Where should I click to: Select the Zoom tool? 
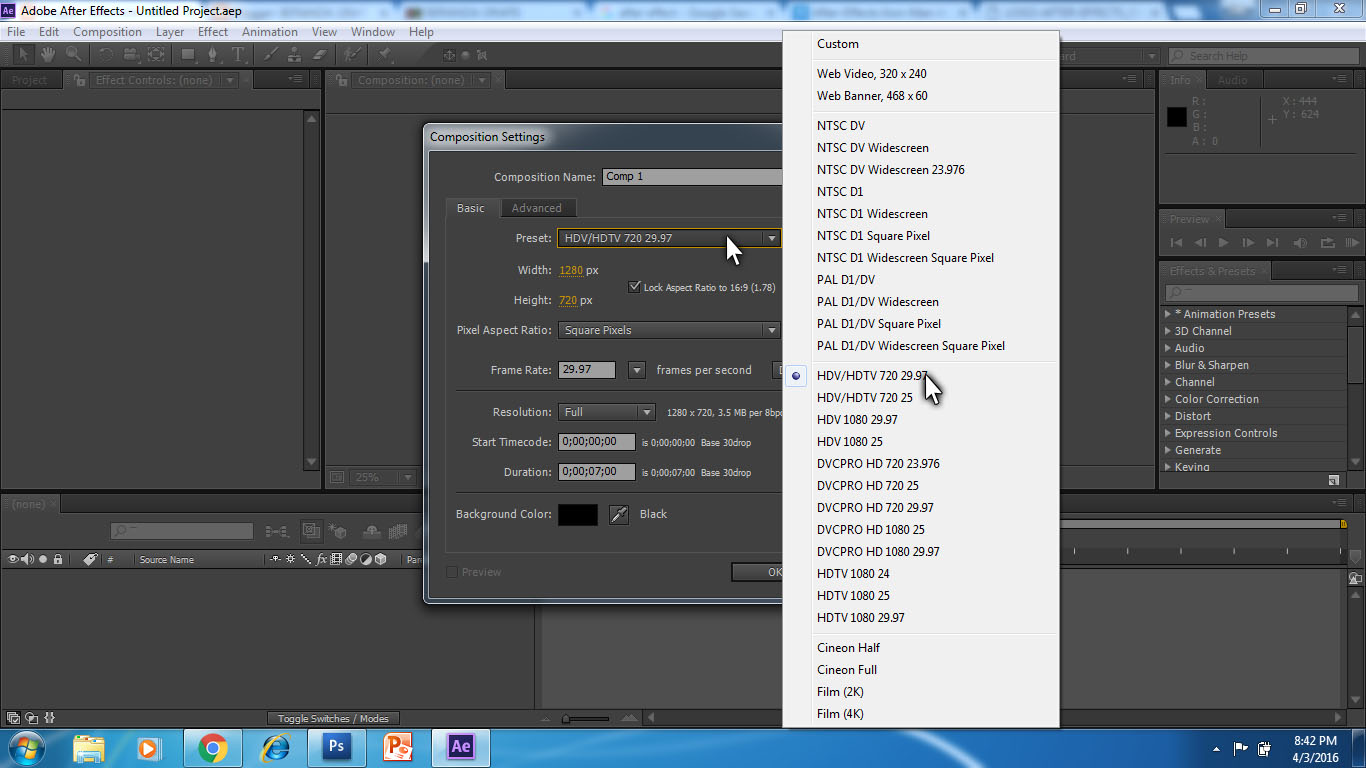coord(73,55)
